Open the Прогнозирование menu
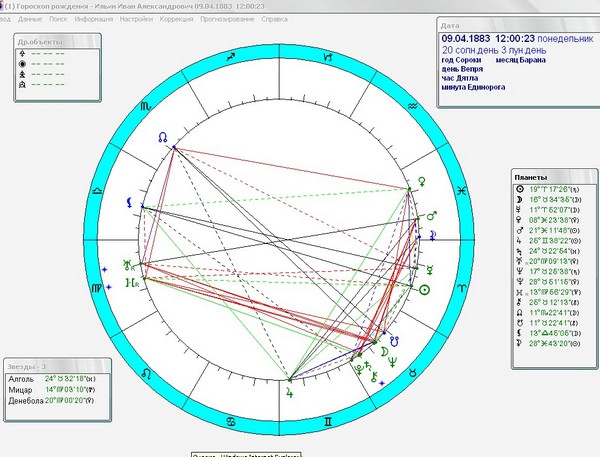600x457 pixels. [227, 19]
